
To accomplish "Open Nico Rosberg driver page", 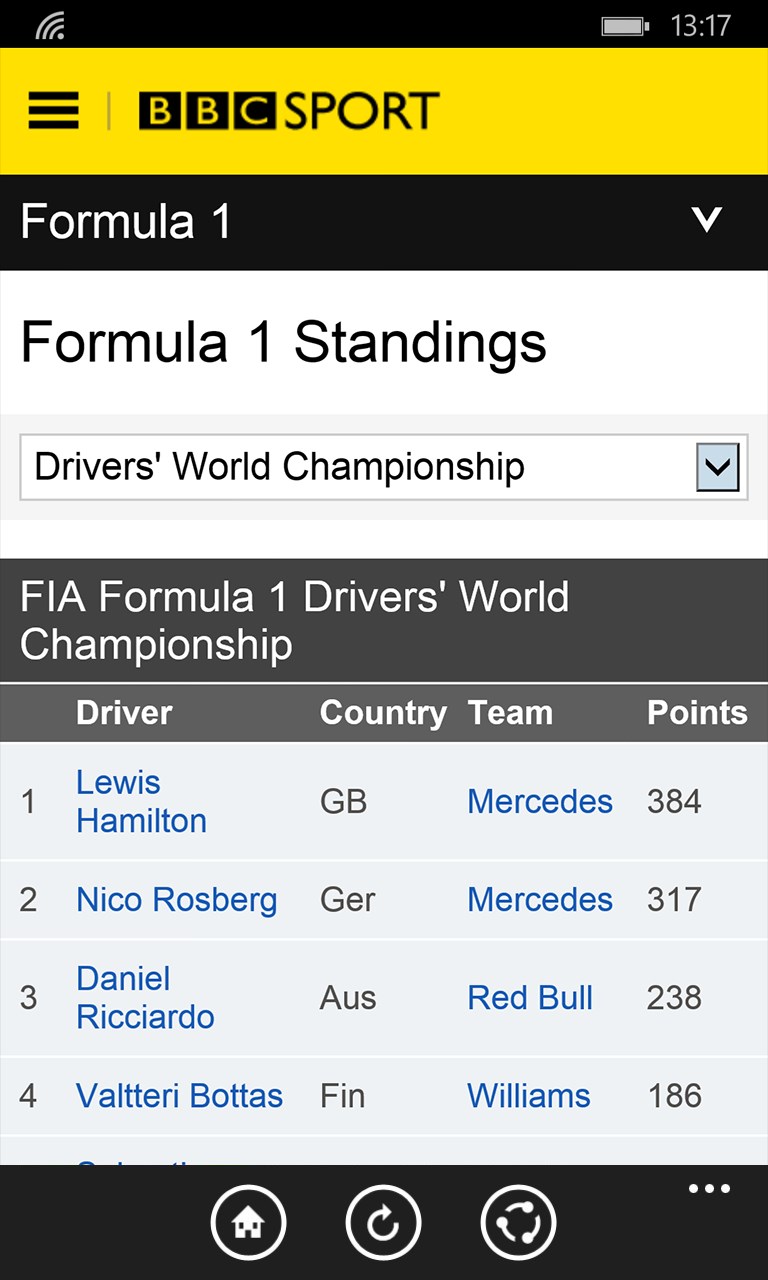I will tap(176, 899).
